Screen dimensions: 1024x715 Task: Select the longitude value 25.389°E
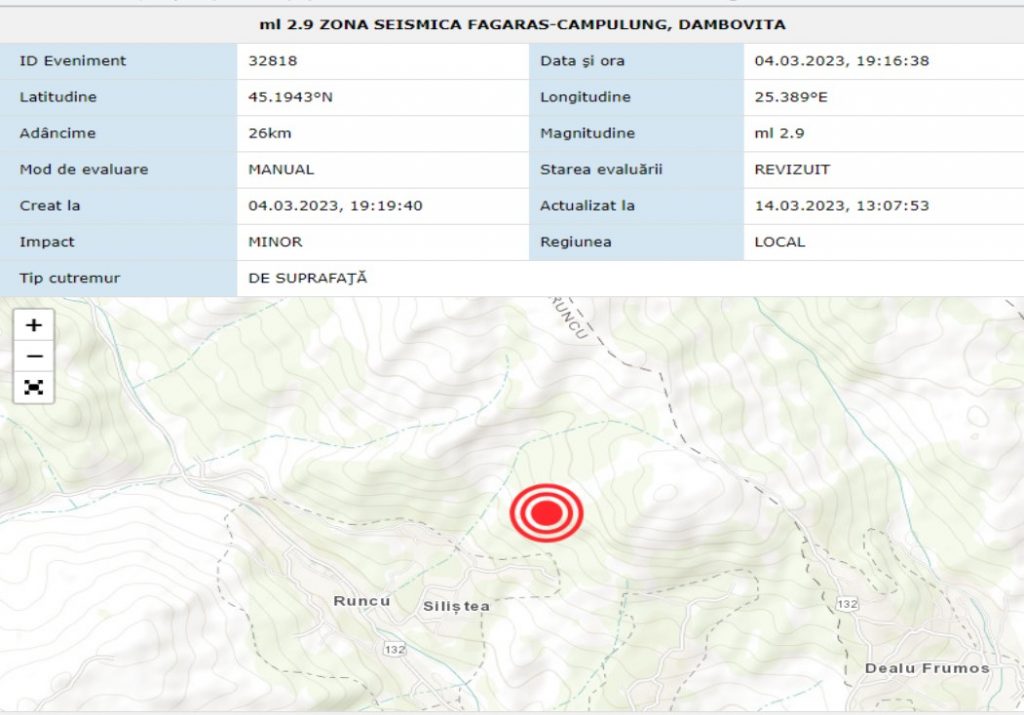(x=791, y=97)
